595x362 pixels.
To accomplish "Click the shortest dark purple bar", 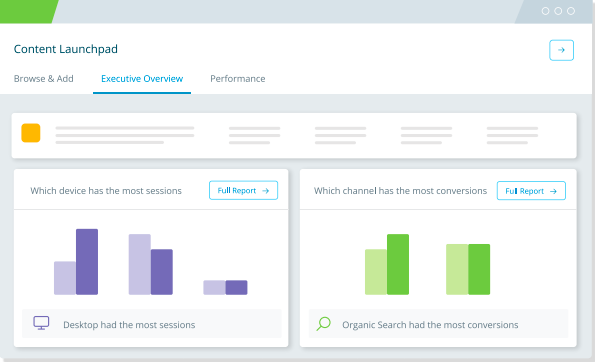I will click(236, 288).
